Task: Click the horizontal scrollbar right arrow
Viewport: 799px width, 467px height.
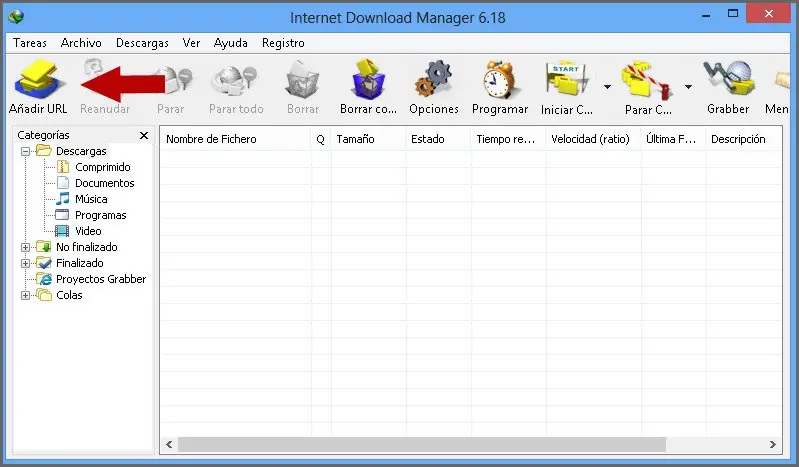Action: click(773, 445)
